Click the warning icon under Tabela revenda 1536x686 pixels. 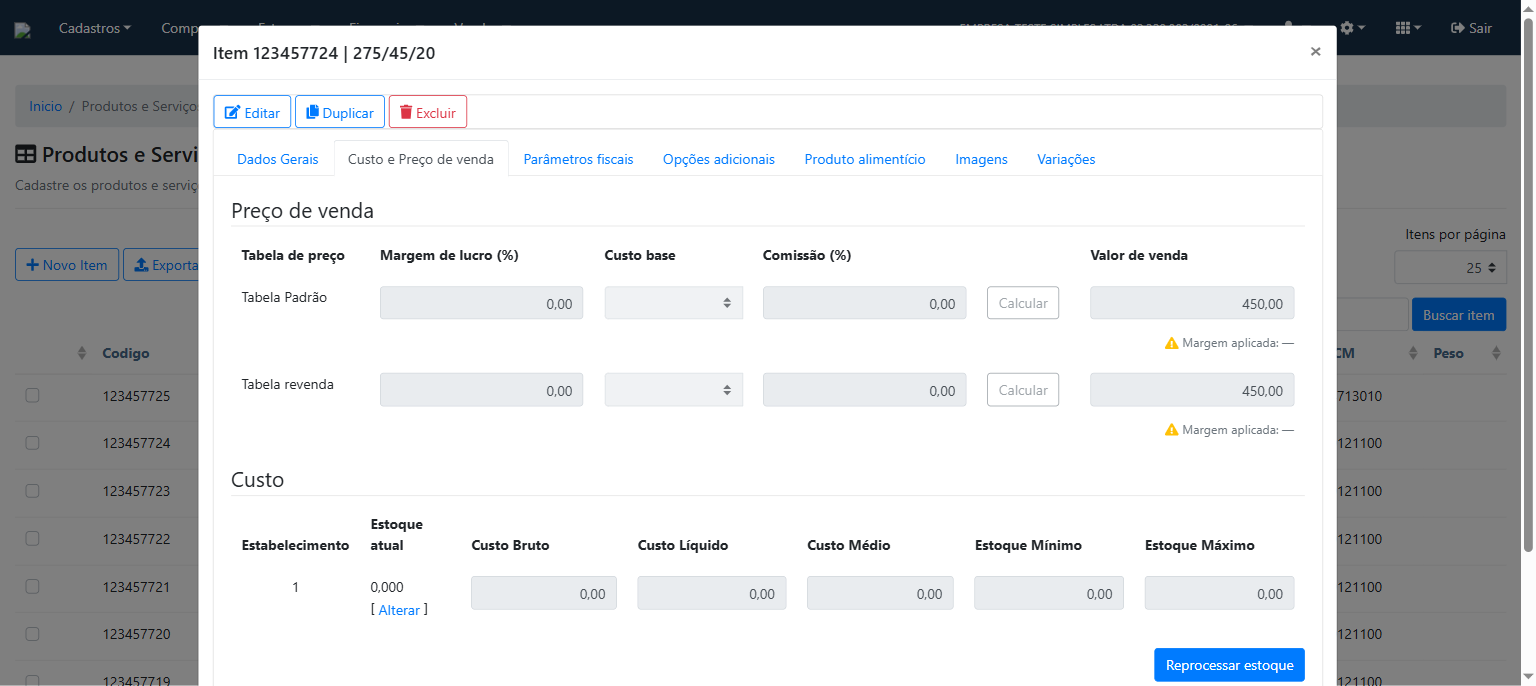coord(1171,430)
